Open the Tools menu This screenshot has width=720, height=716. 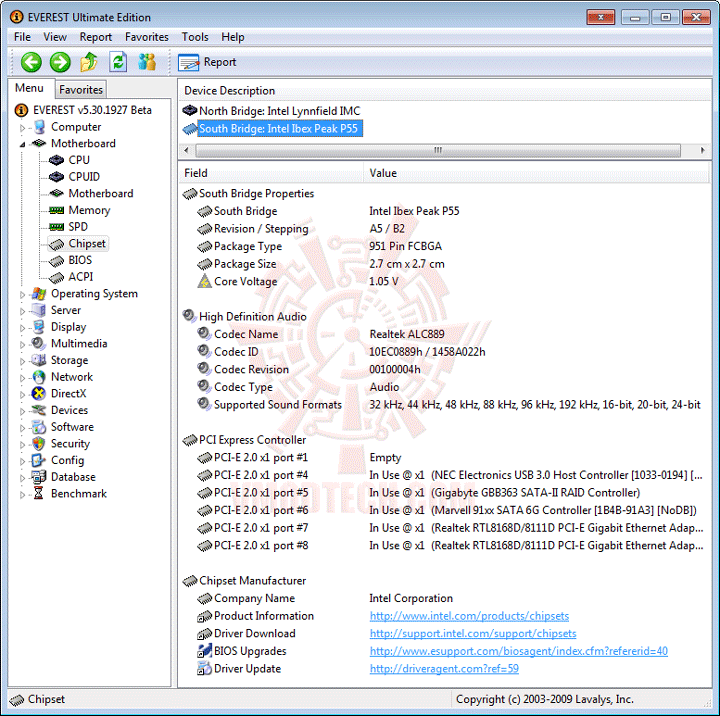tap(195, 37)
